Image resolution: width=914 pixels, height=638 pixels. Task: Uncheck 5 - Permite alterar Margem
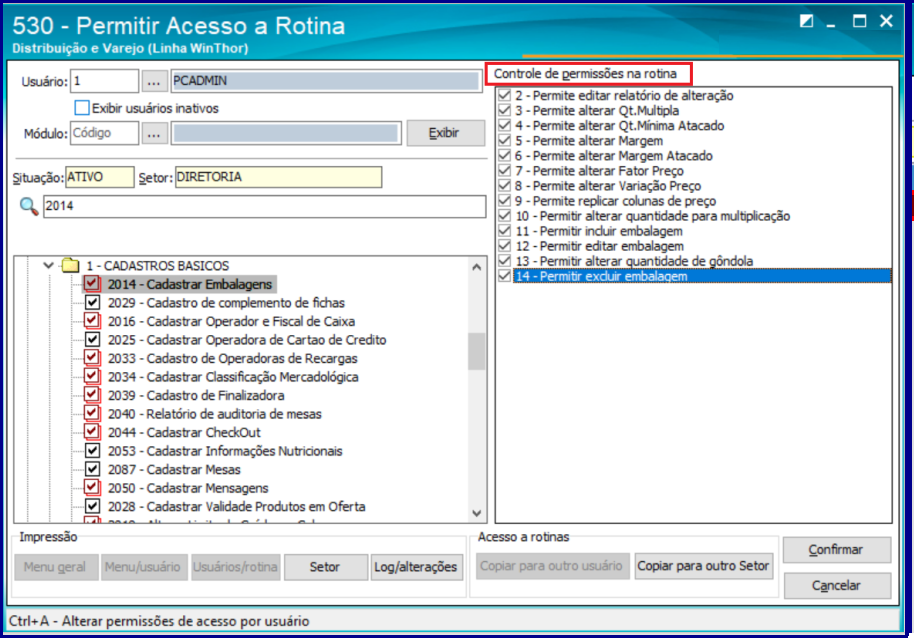point(505,141)
